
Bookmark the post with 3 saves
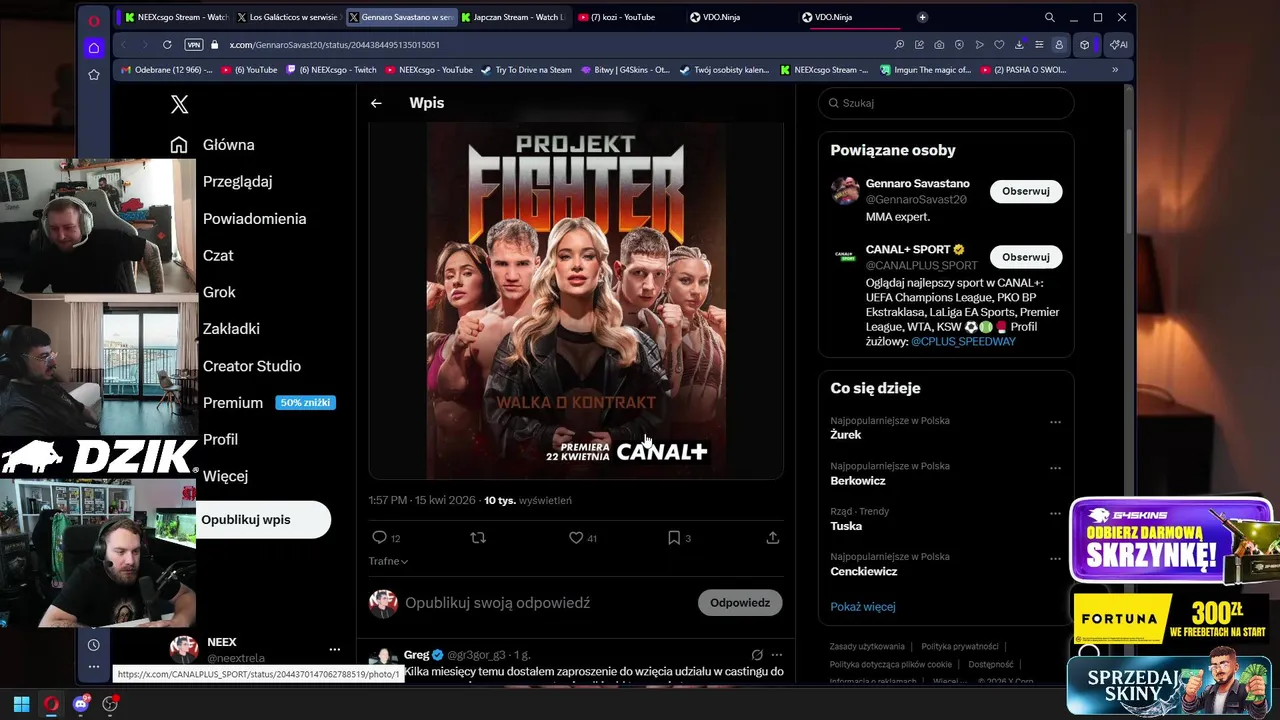(679, 538)
